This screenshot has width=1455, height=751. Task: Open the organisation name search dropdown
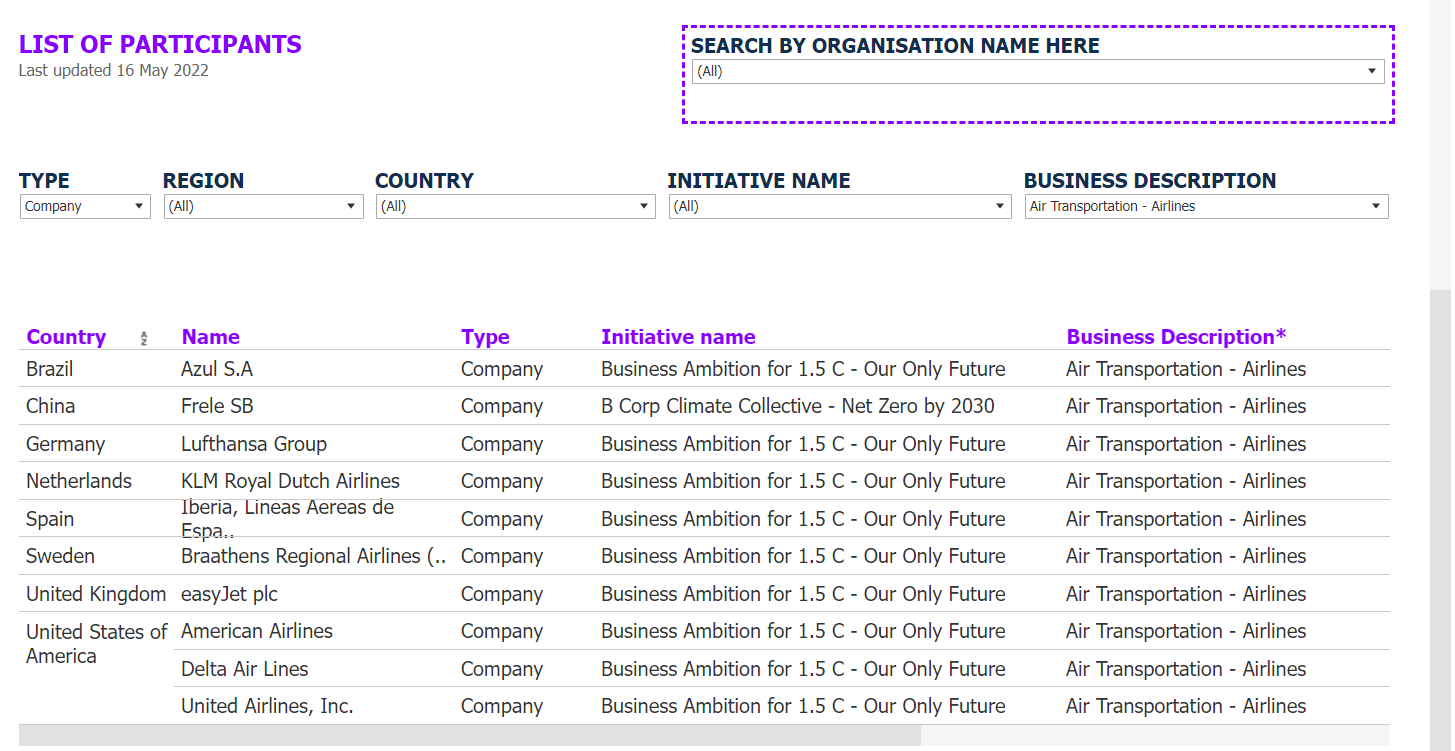click(x=1038, y=71)
